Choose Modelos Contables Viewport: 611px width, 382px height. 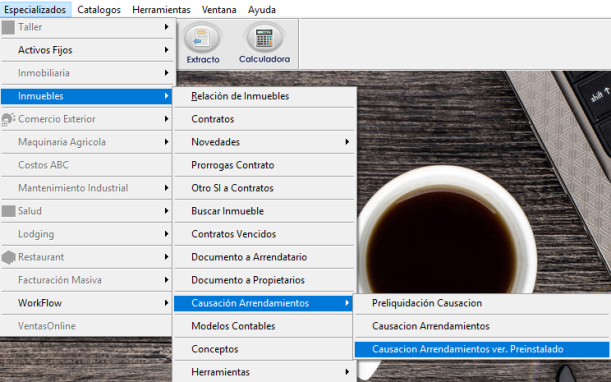click(264, 326)
